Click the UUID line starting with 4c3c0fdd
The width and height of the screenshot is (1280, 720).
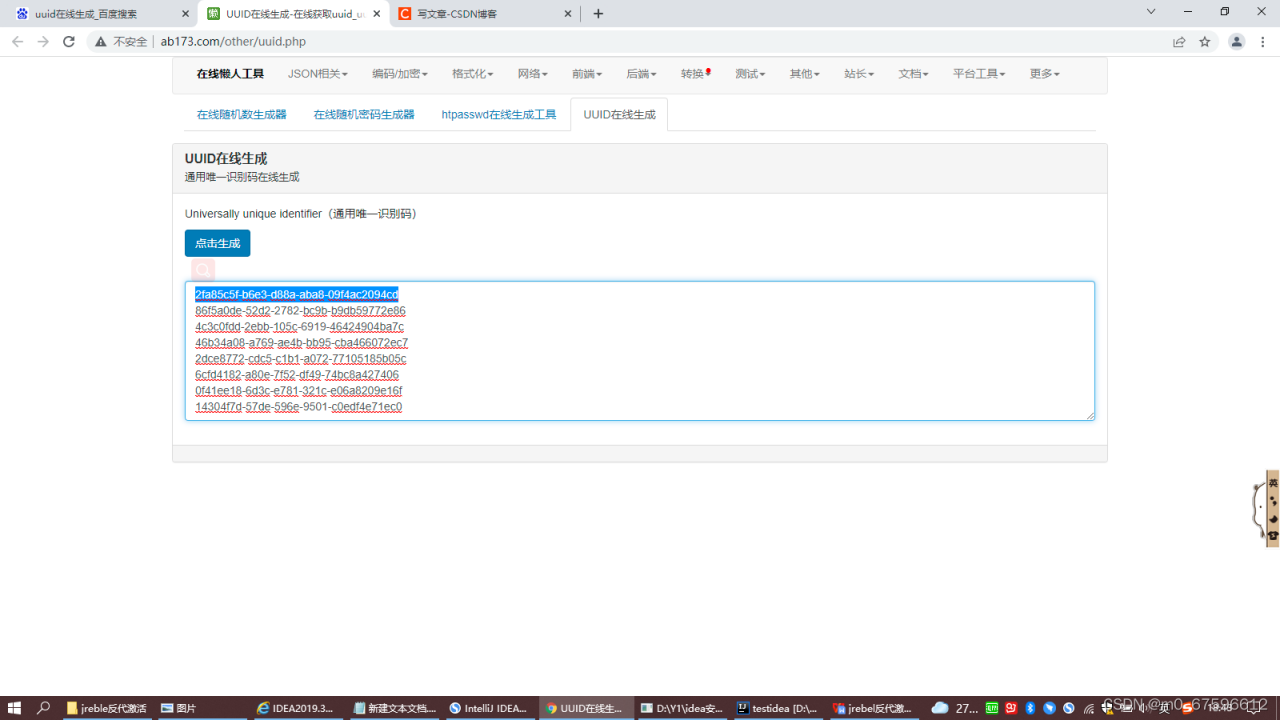click(x=299, y=327)
